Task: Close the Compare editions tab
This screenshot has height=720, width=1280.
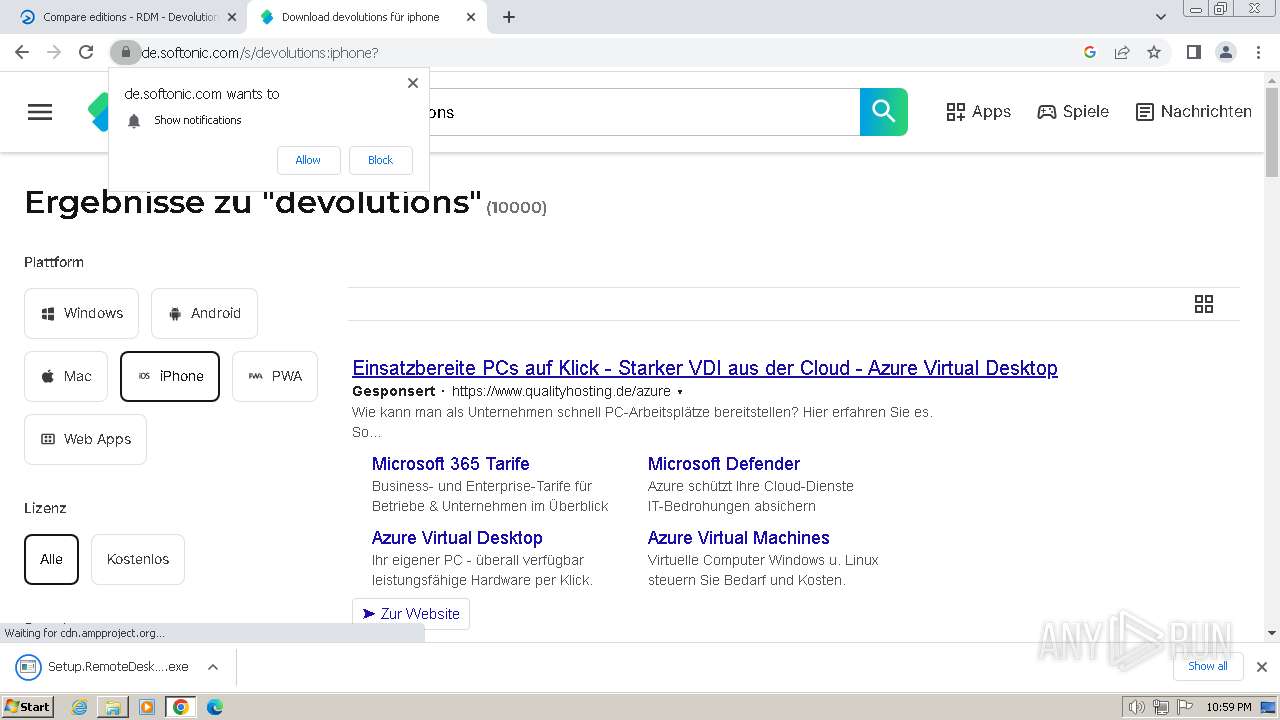Action: [x=231, y=17]
